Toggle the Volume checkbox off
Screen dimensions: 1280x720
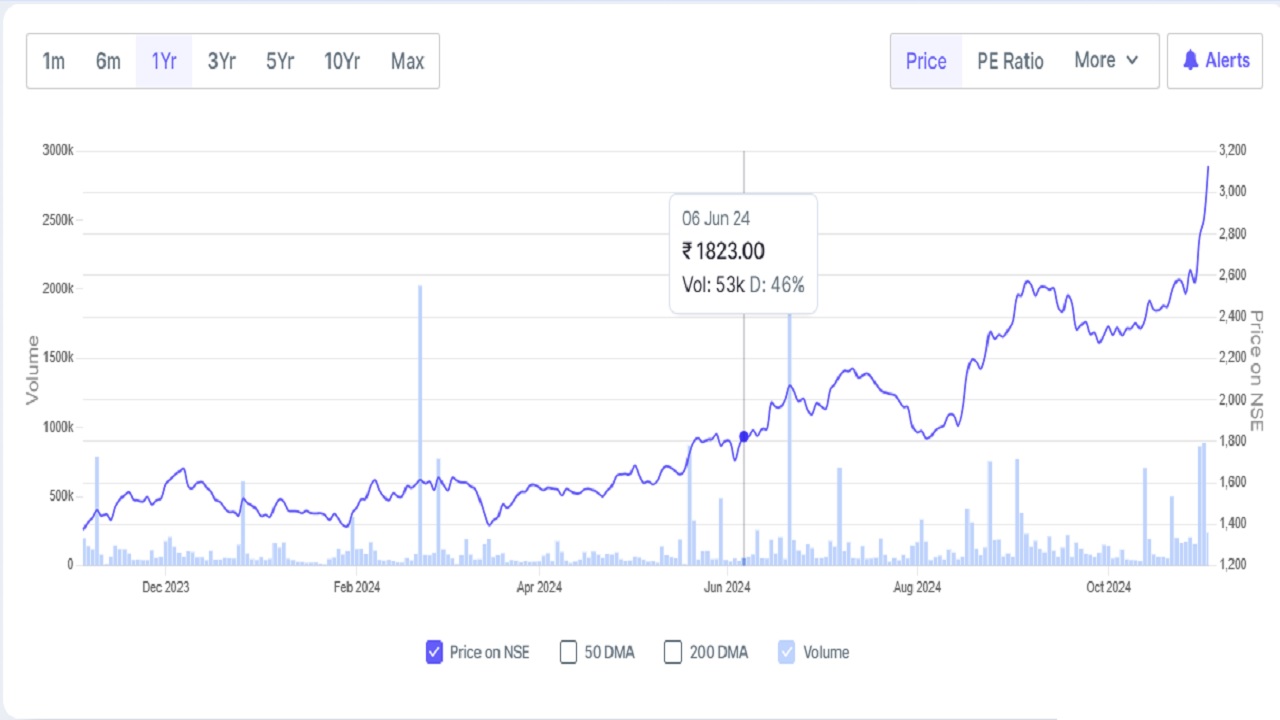(787, 652)
